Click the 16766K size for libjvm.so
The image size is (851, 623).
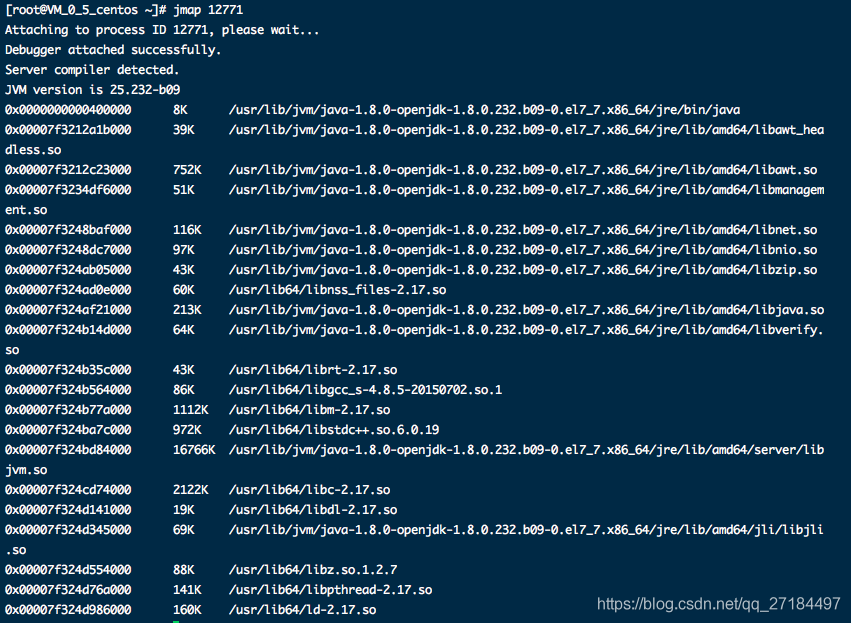[x=194, y=450]
